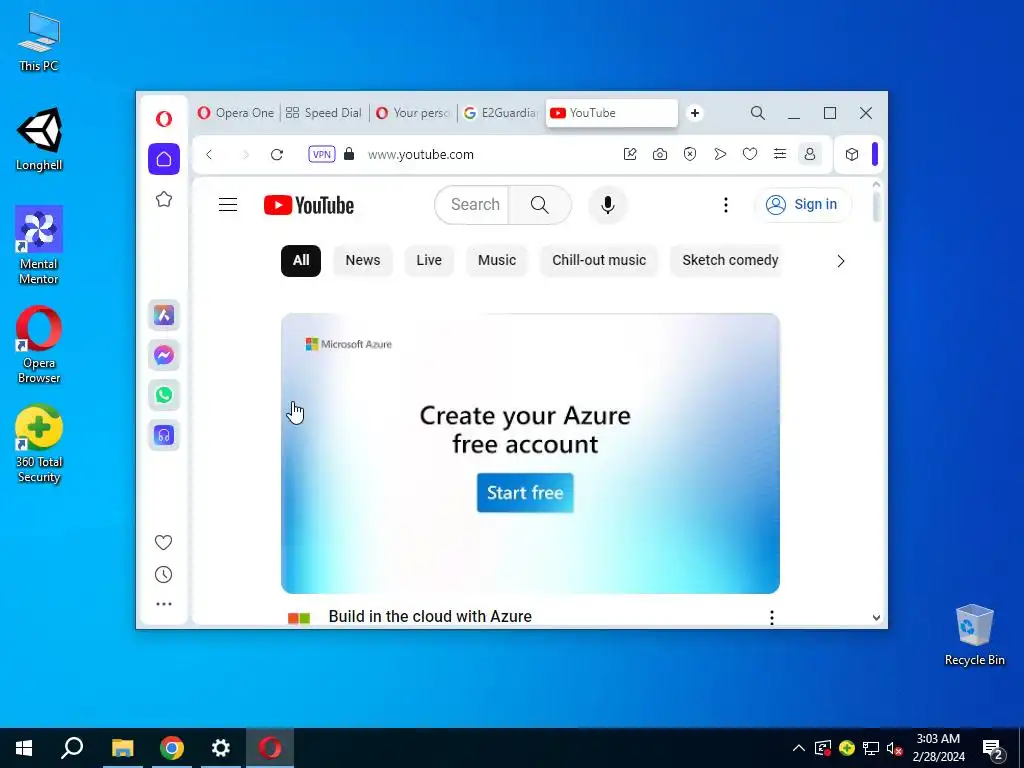Toggle the VPN badge in address bar

click(321, 154)
